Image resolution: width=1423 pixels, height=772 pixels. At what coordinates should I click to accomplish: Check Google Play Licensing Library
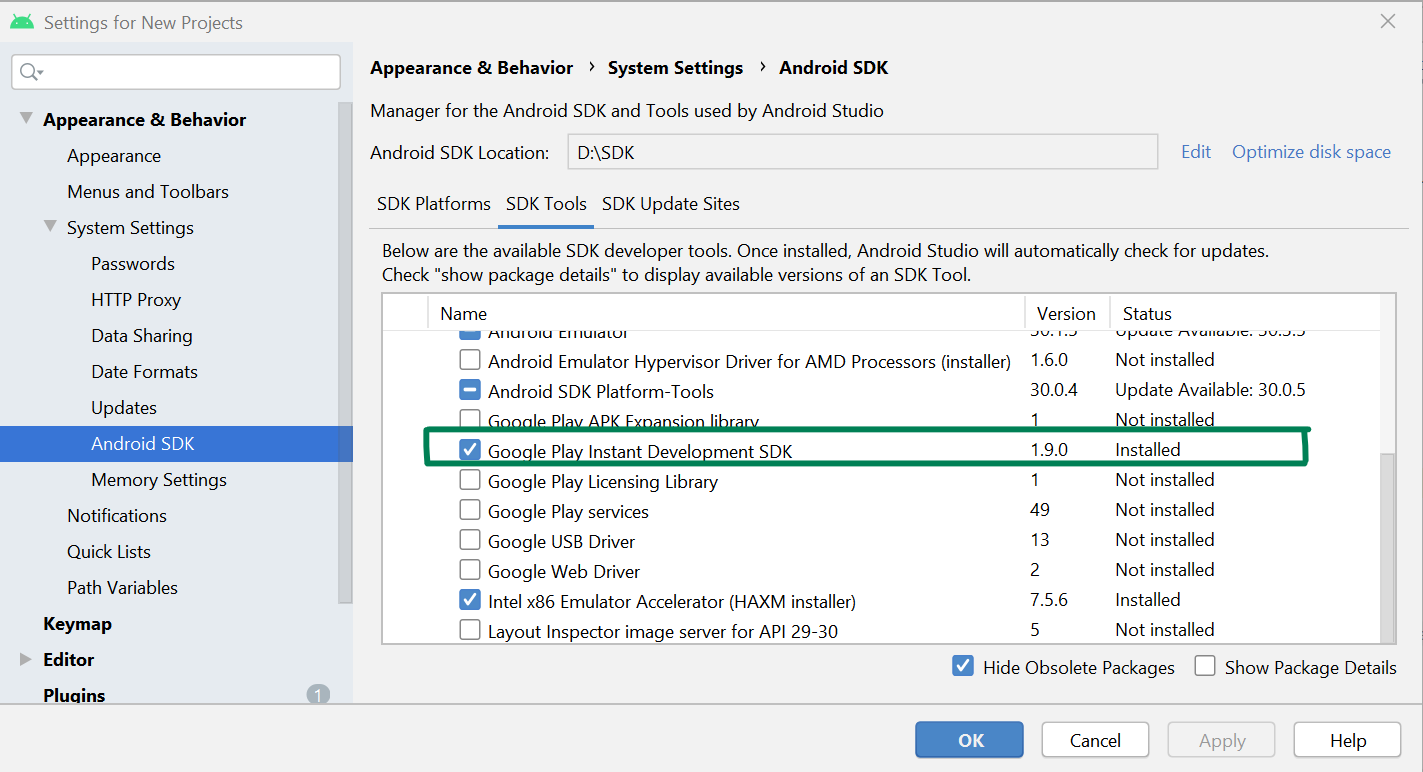coord(469,480)
